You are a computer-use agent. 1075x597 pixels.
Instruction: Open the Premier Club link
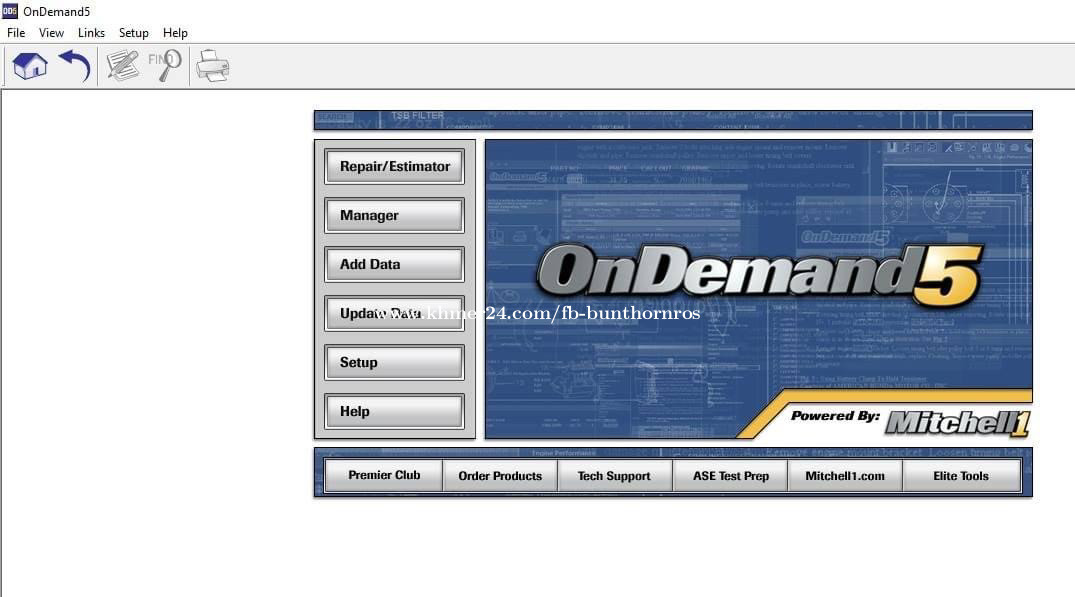(384, 476)
